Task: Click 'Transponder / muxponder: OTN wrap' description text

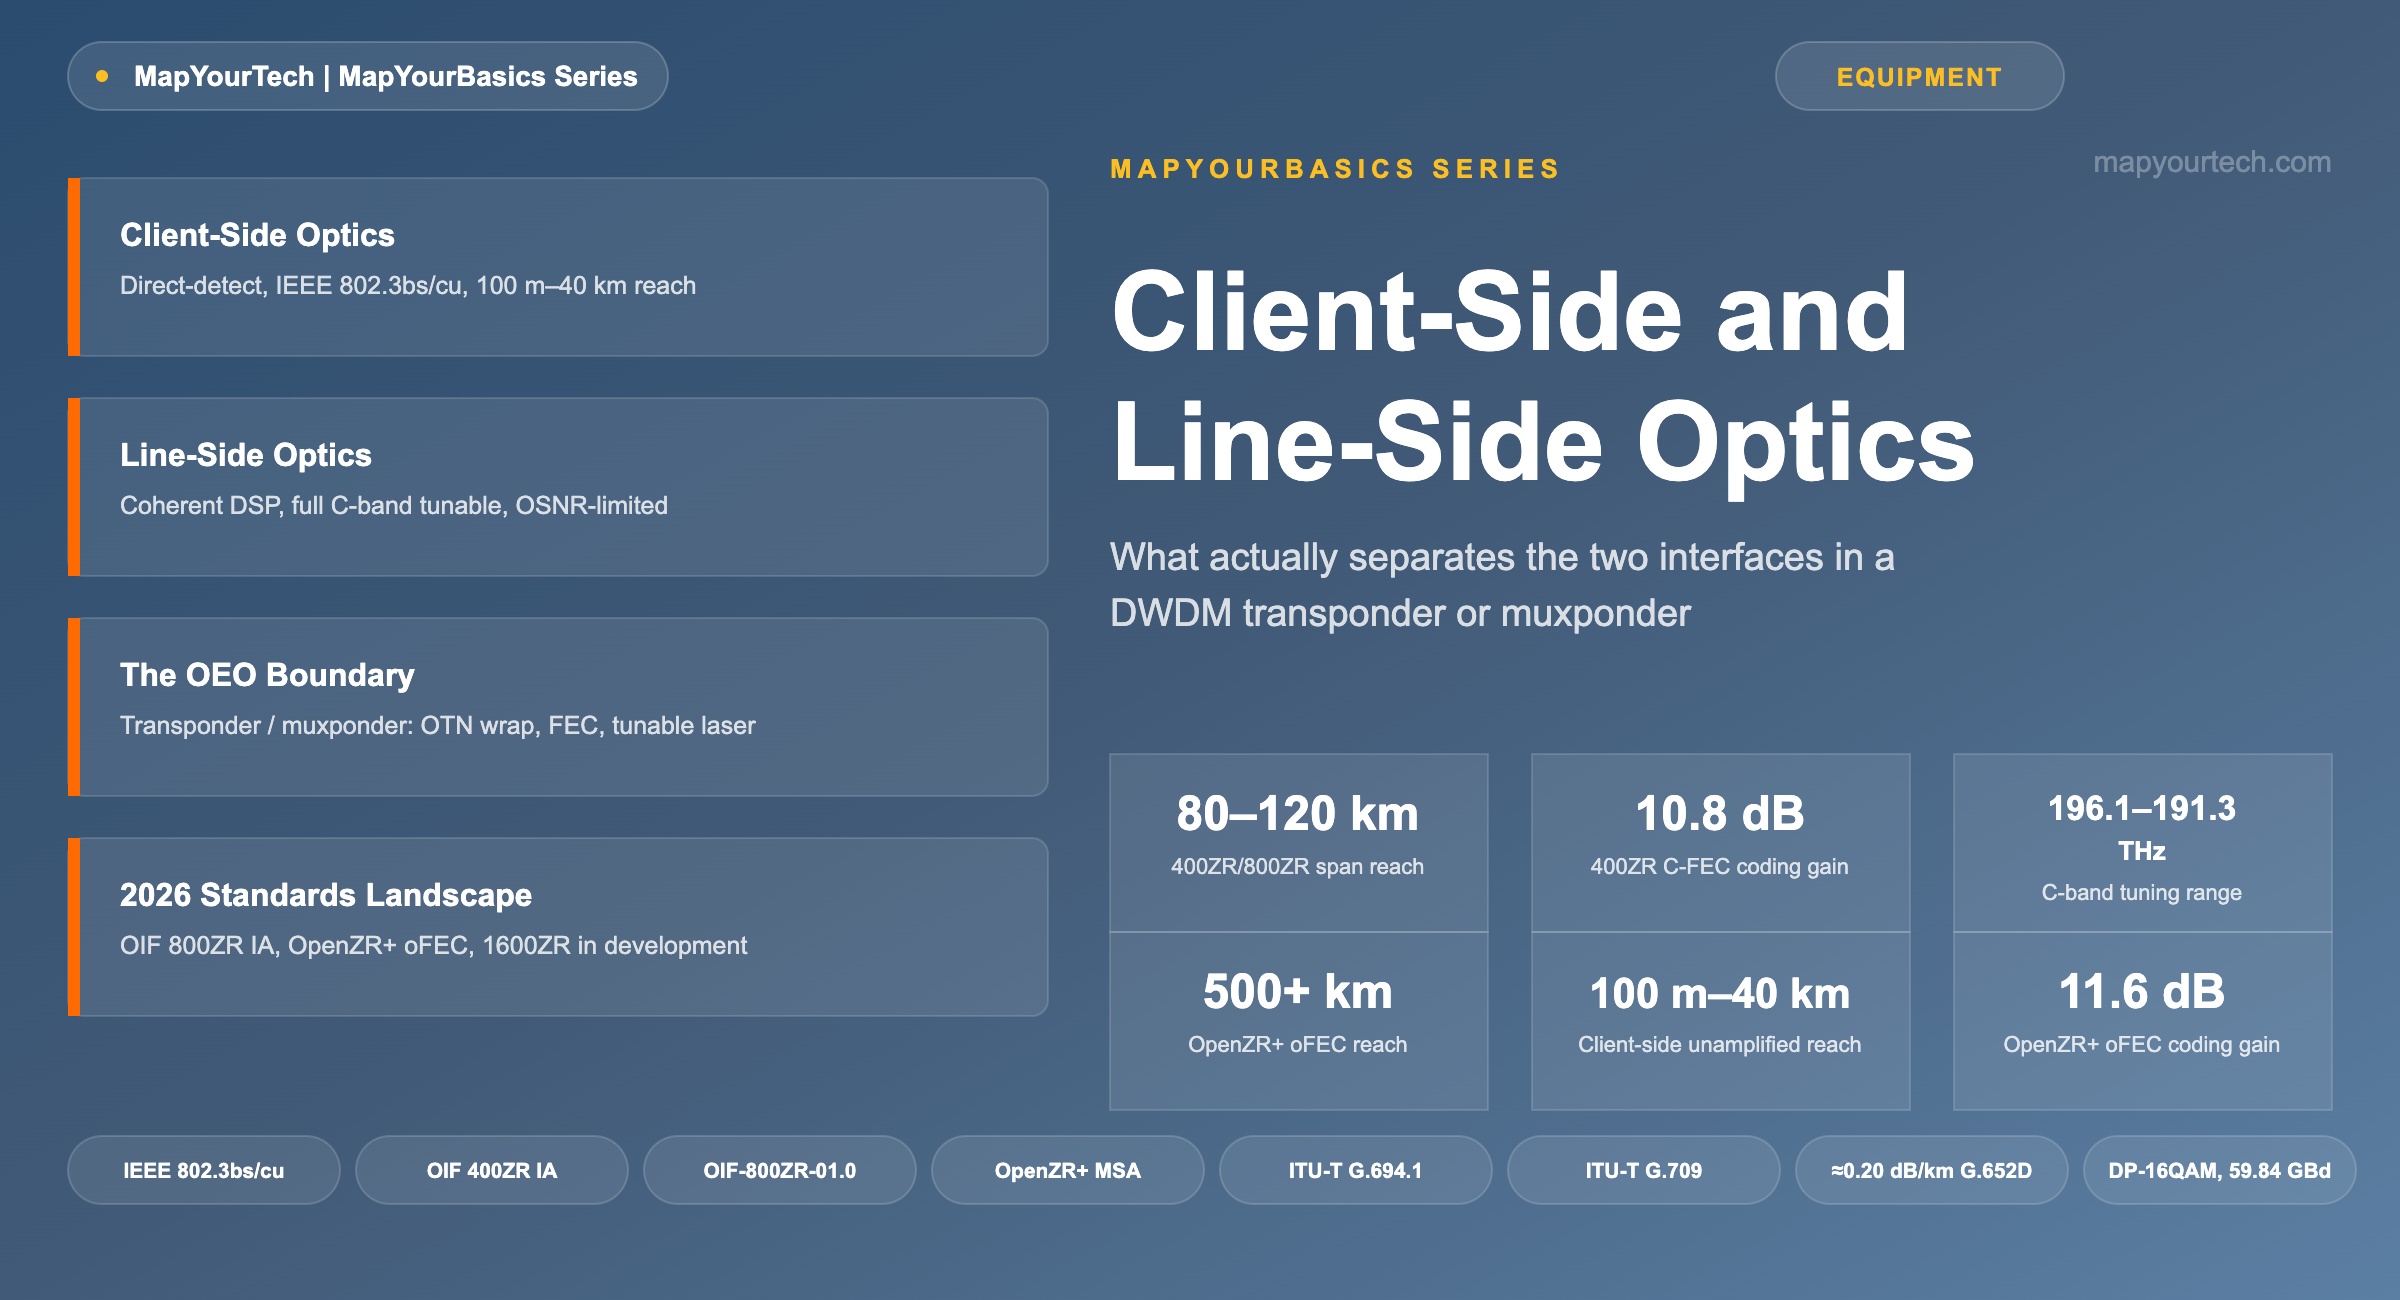Action: (x=438, y=726)
